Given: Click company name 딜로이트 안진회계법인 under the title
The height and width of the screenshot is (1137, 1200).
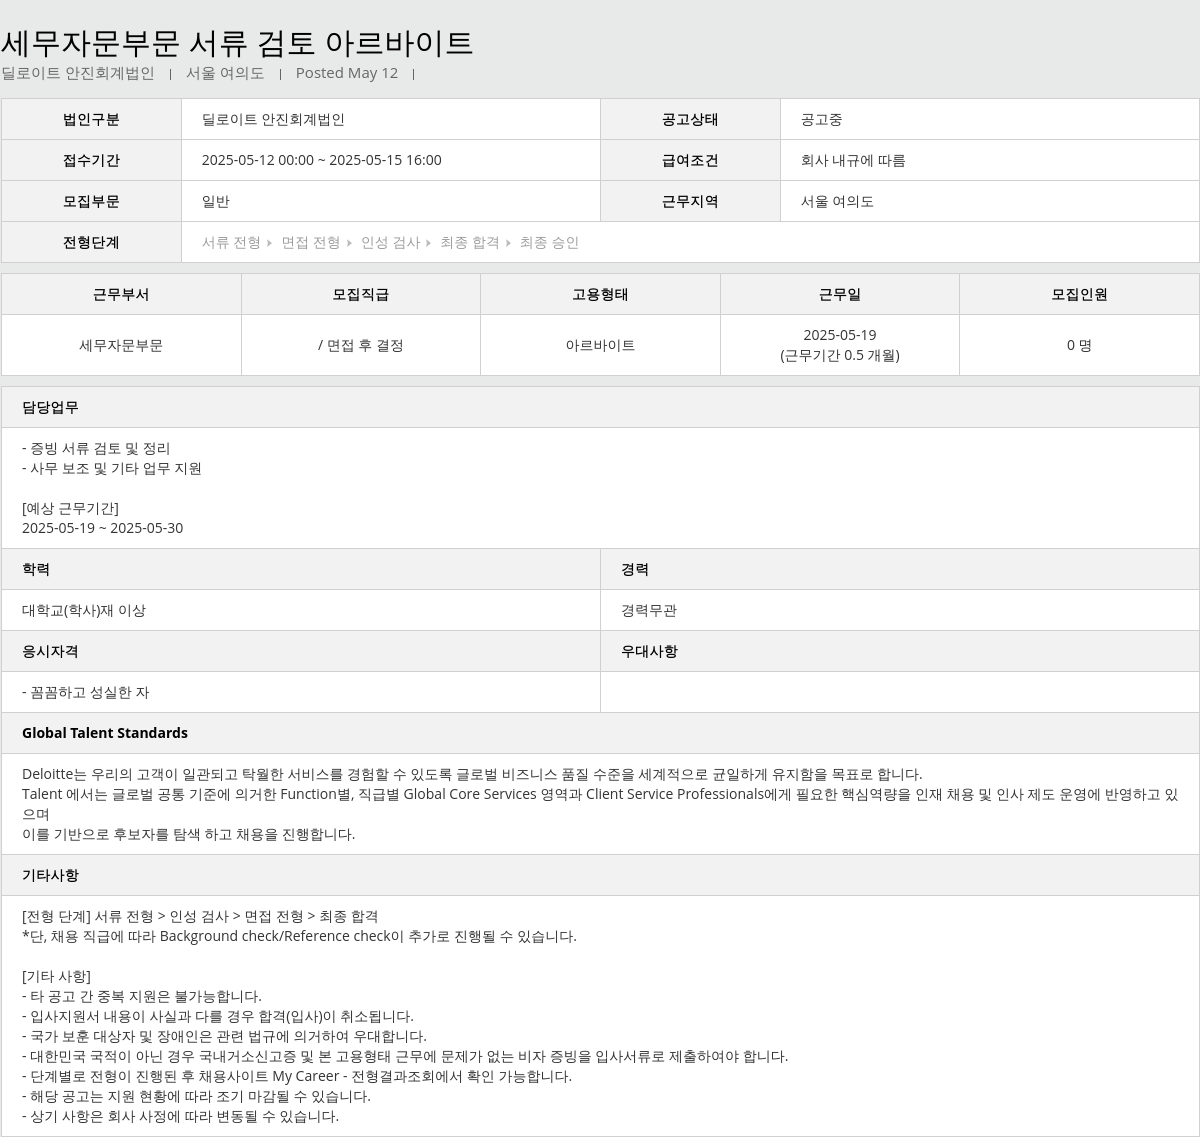Looking at the screenshot, I should click(x=78, y=73).
